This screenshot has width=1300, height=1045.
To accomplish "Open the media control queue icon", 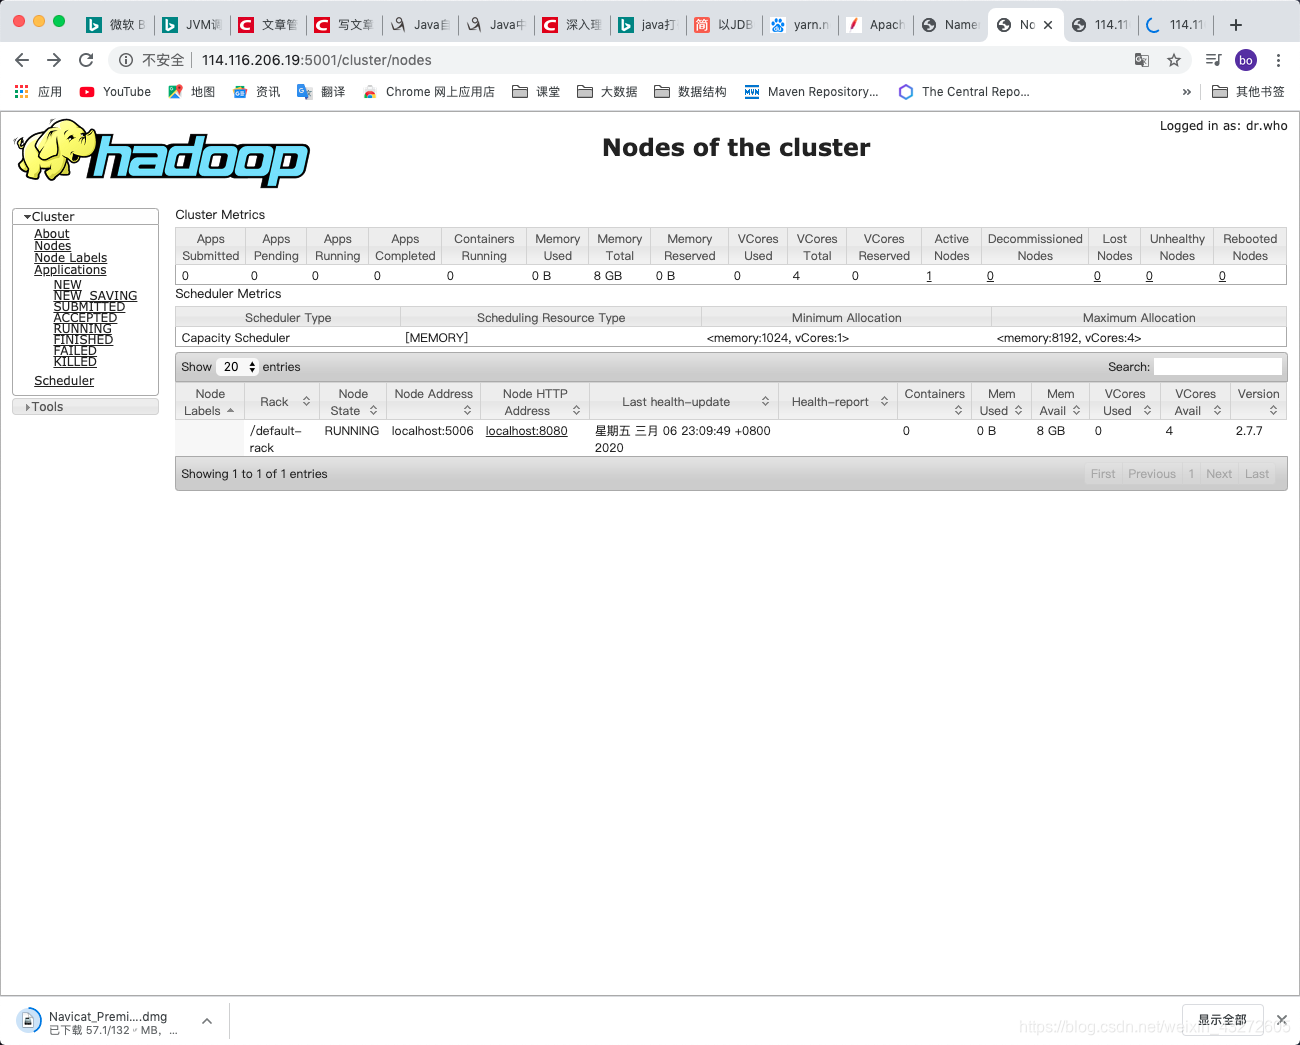I will click(x=1213, y=60).
